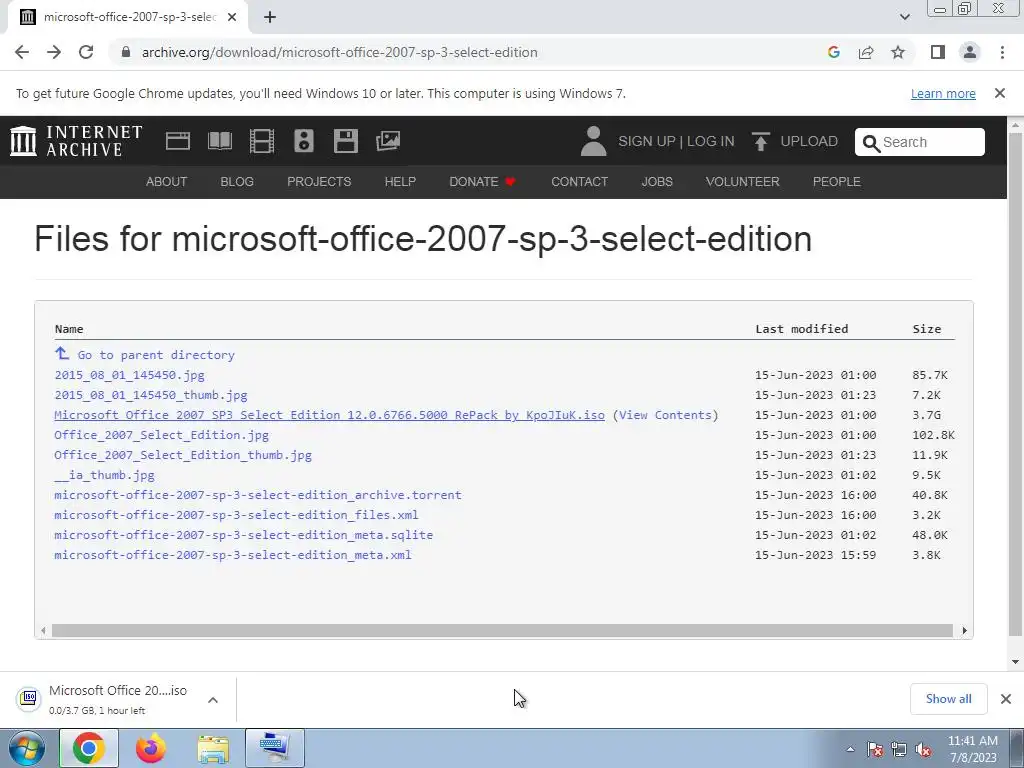Viewport: 1024px width, 768px height.
Task: Download the _archive.torrent file
Action: 258,495
